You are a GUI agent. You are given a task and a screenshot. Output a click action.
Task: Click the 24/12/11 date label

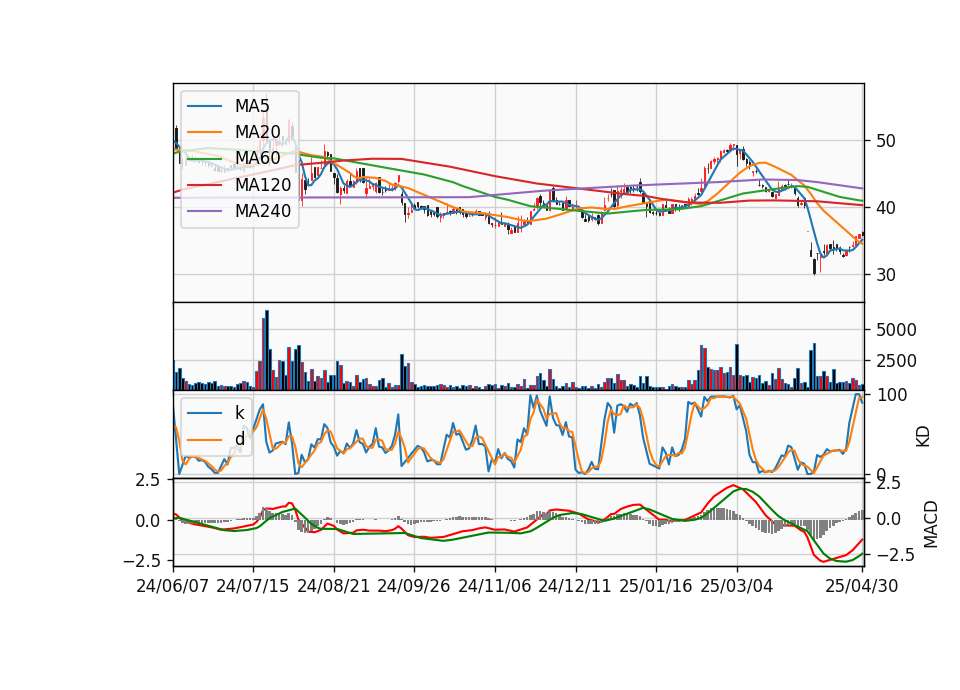[x=575, y=586]
